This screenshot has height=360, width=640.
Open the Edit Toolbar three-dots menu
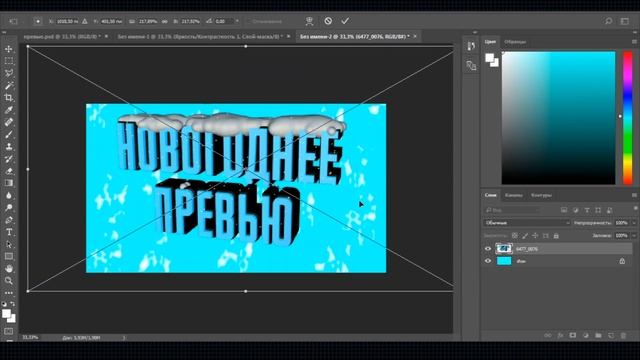[x=9, y=293]
